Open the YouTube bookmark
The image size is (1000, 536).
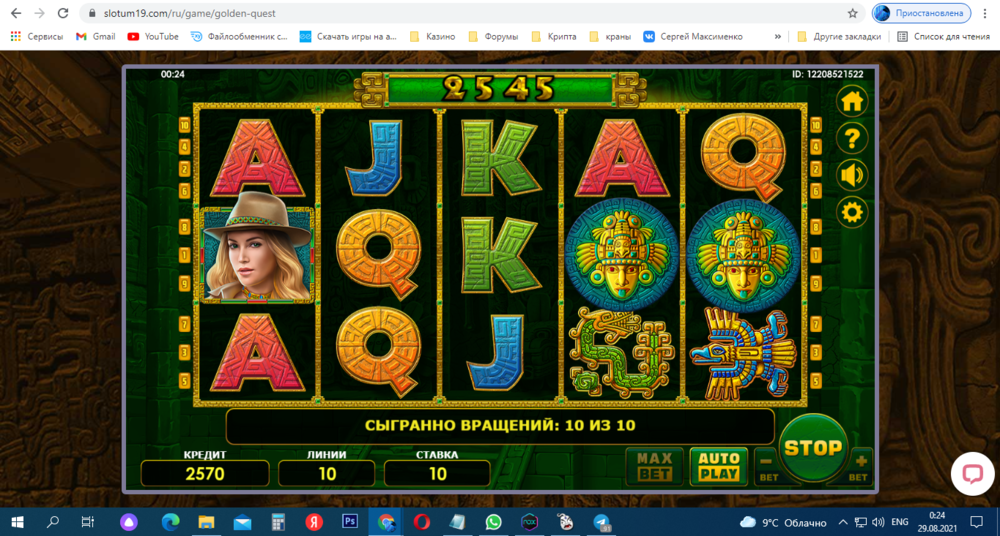(x=153, y=37)
